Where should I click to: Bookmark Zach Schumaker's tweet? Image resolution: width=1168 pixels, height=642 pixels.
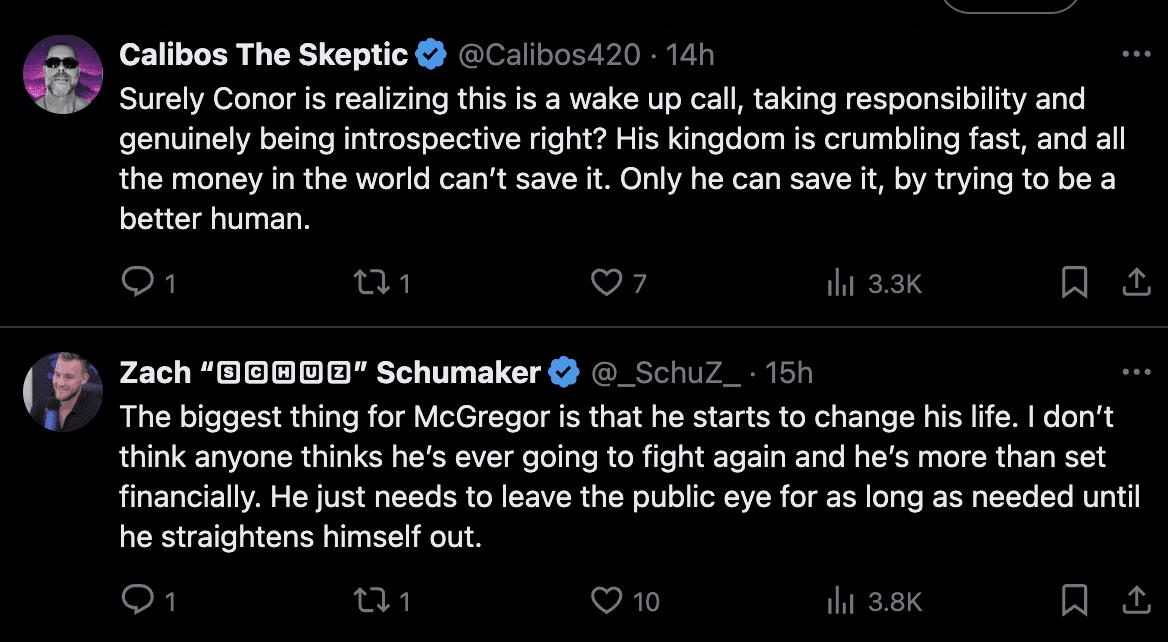coord(1074,600)
